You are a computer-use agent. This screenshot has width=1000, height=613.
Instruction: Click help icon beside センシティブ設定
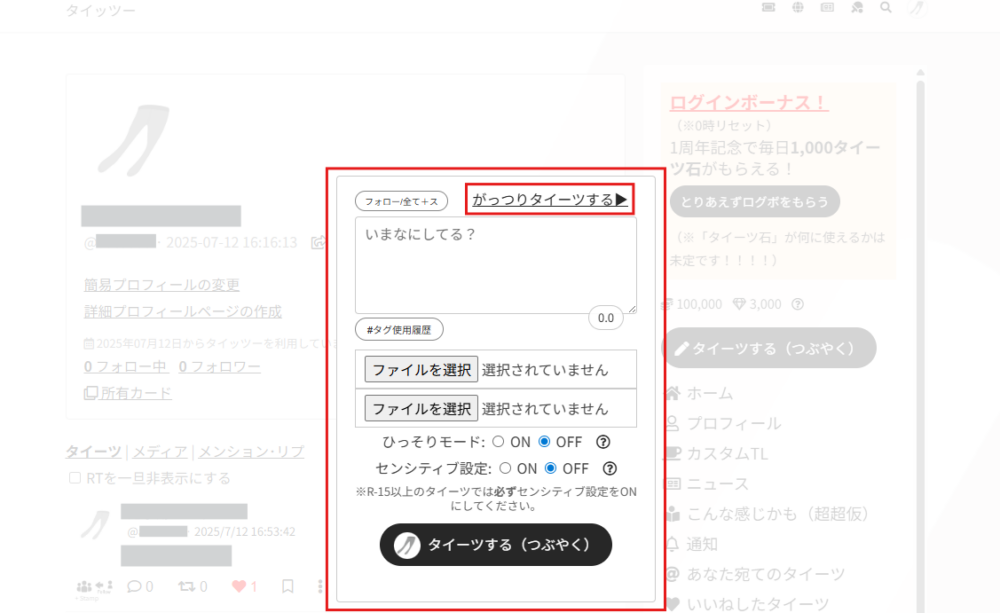[610, 468]
